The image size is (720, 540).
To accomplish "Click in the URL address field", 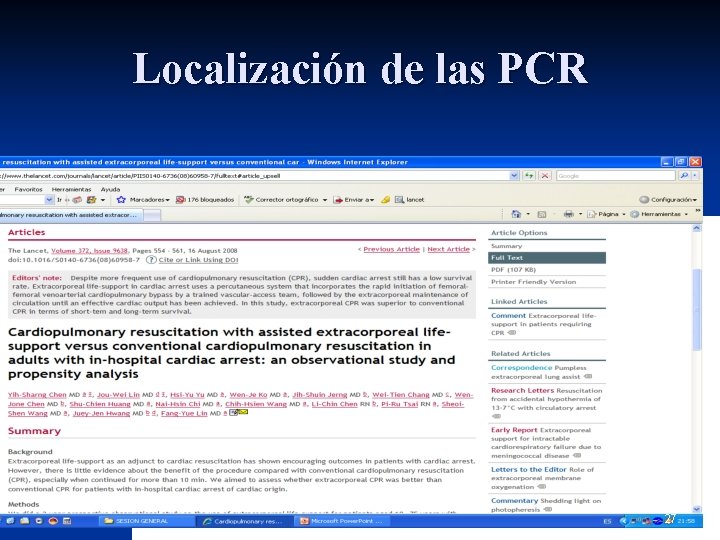I will click(254, 175).
